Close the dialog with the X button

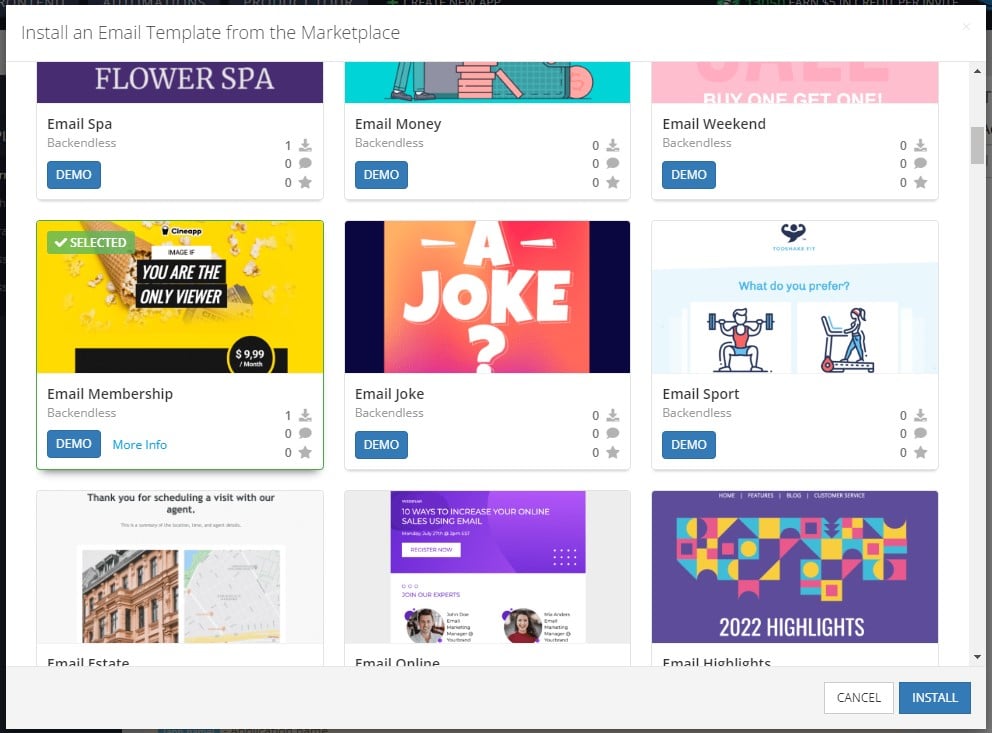[966, 26]
